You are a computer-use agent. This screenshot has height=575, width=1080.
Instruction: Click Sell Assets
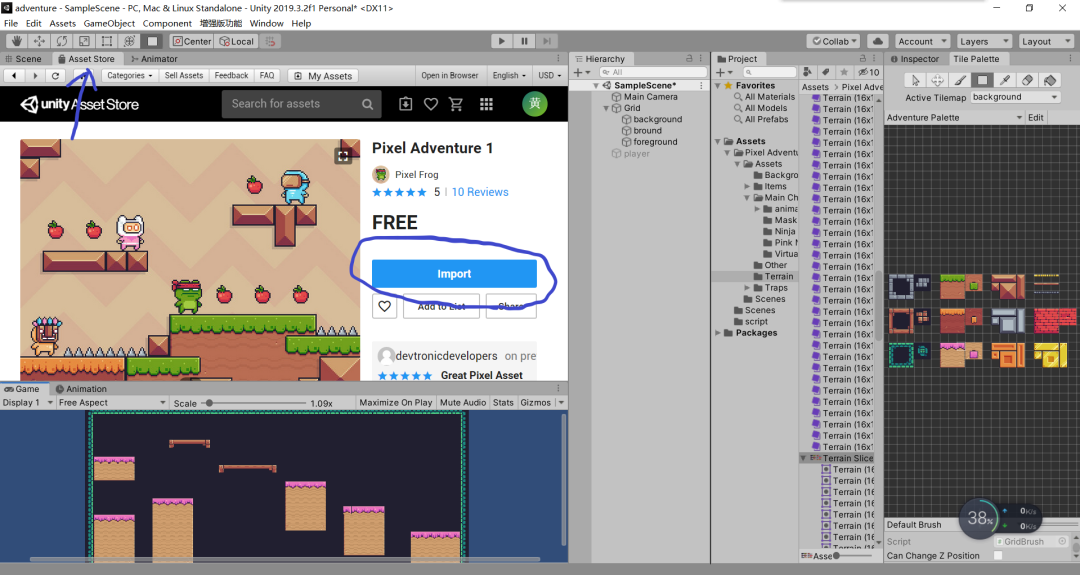coord(184,76)
